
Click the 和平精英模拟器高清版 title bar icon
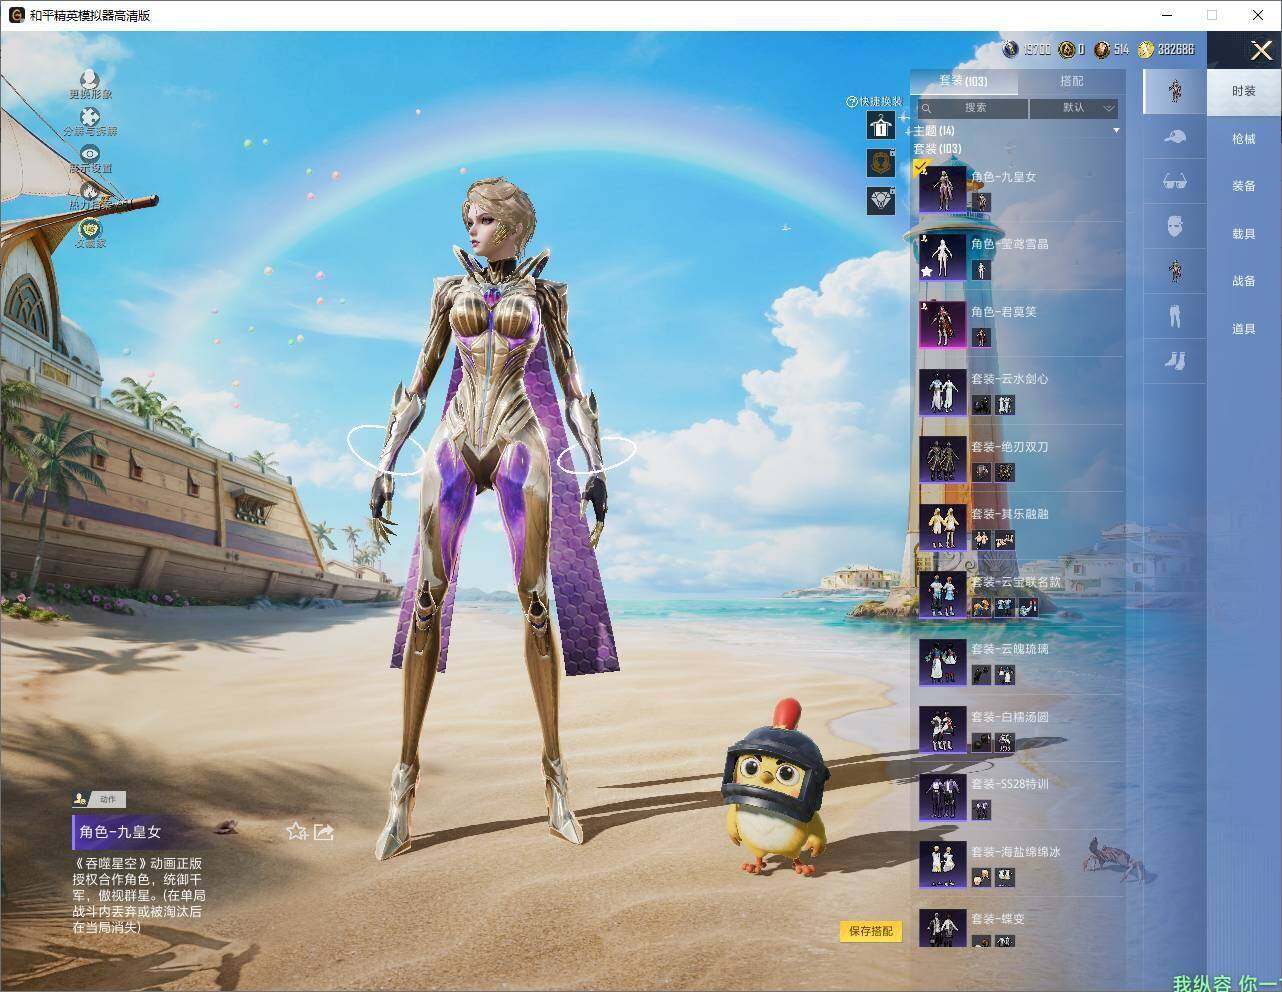[x=16, y=15]
